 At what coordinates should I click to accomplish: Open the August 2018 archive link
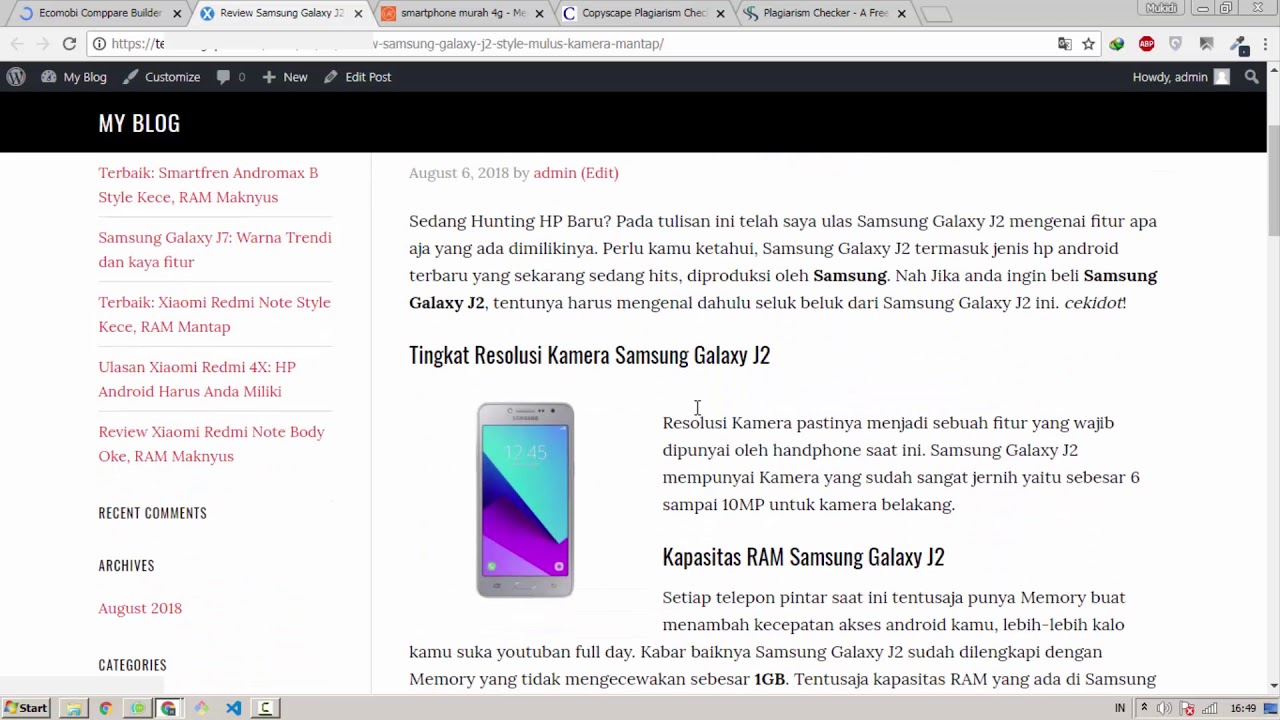(140, 608)
